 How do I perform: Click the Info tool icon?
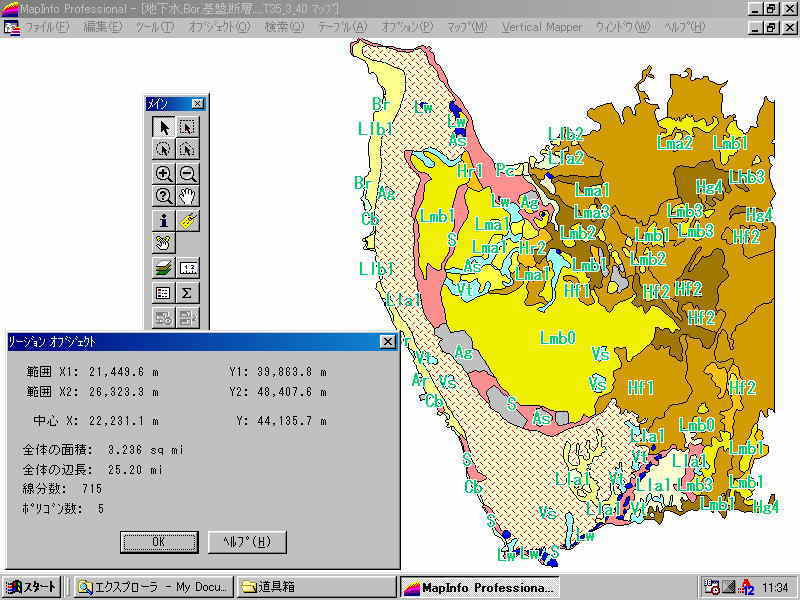coord(163,220)
